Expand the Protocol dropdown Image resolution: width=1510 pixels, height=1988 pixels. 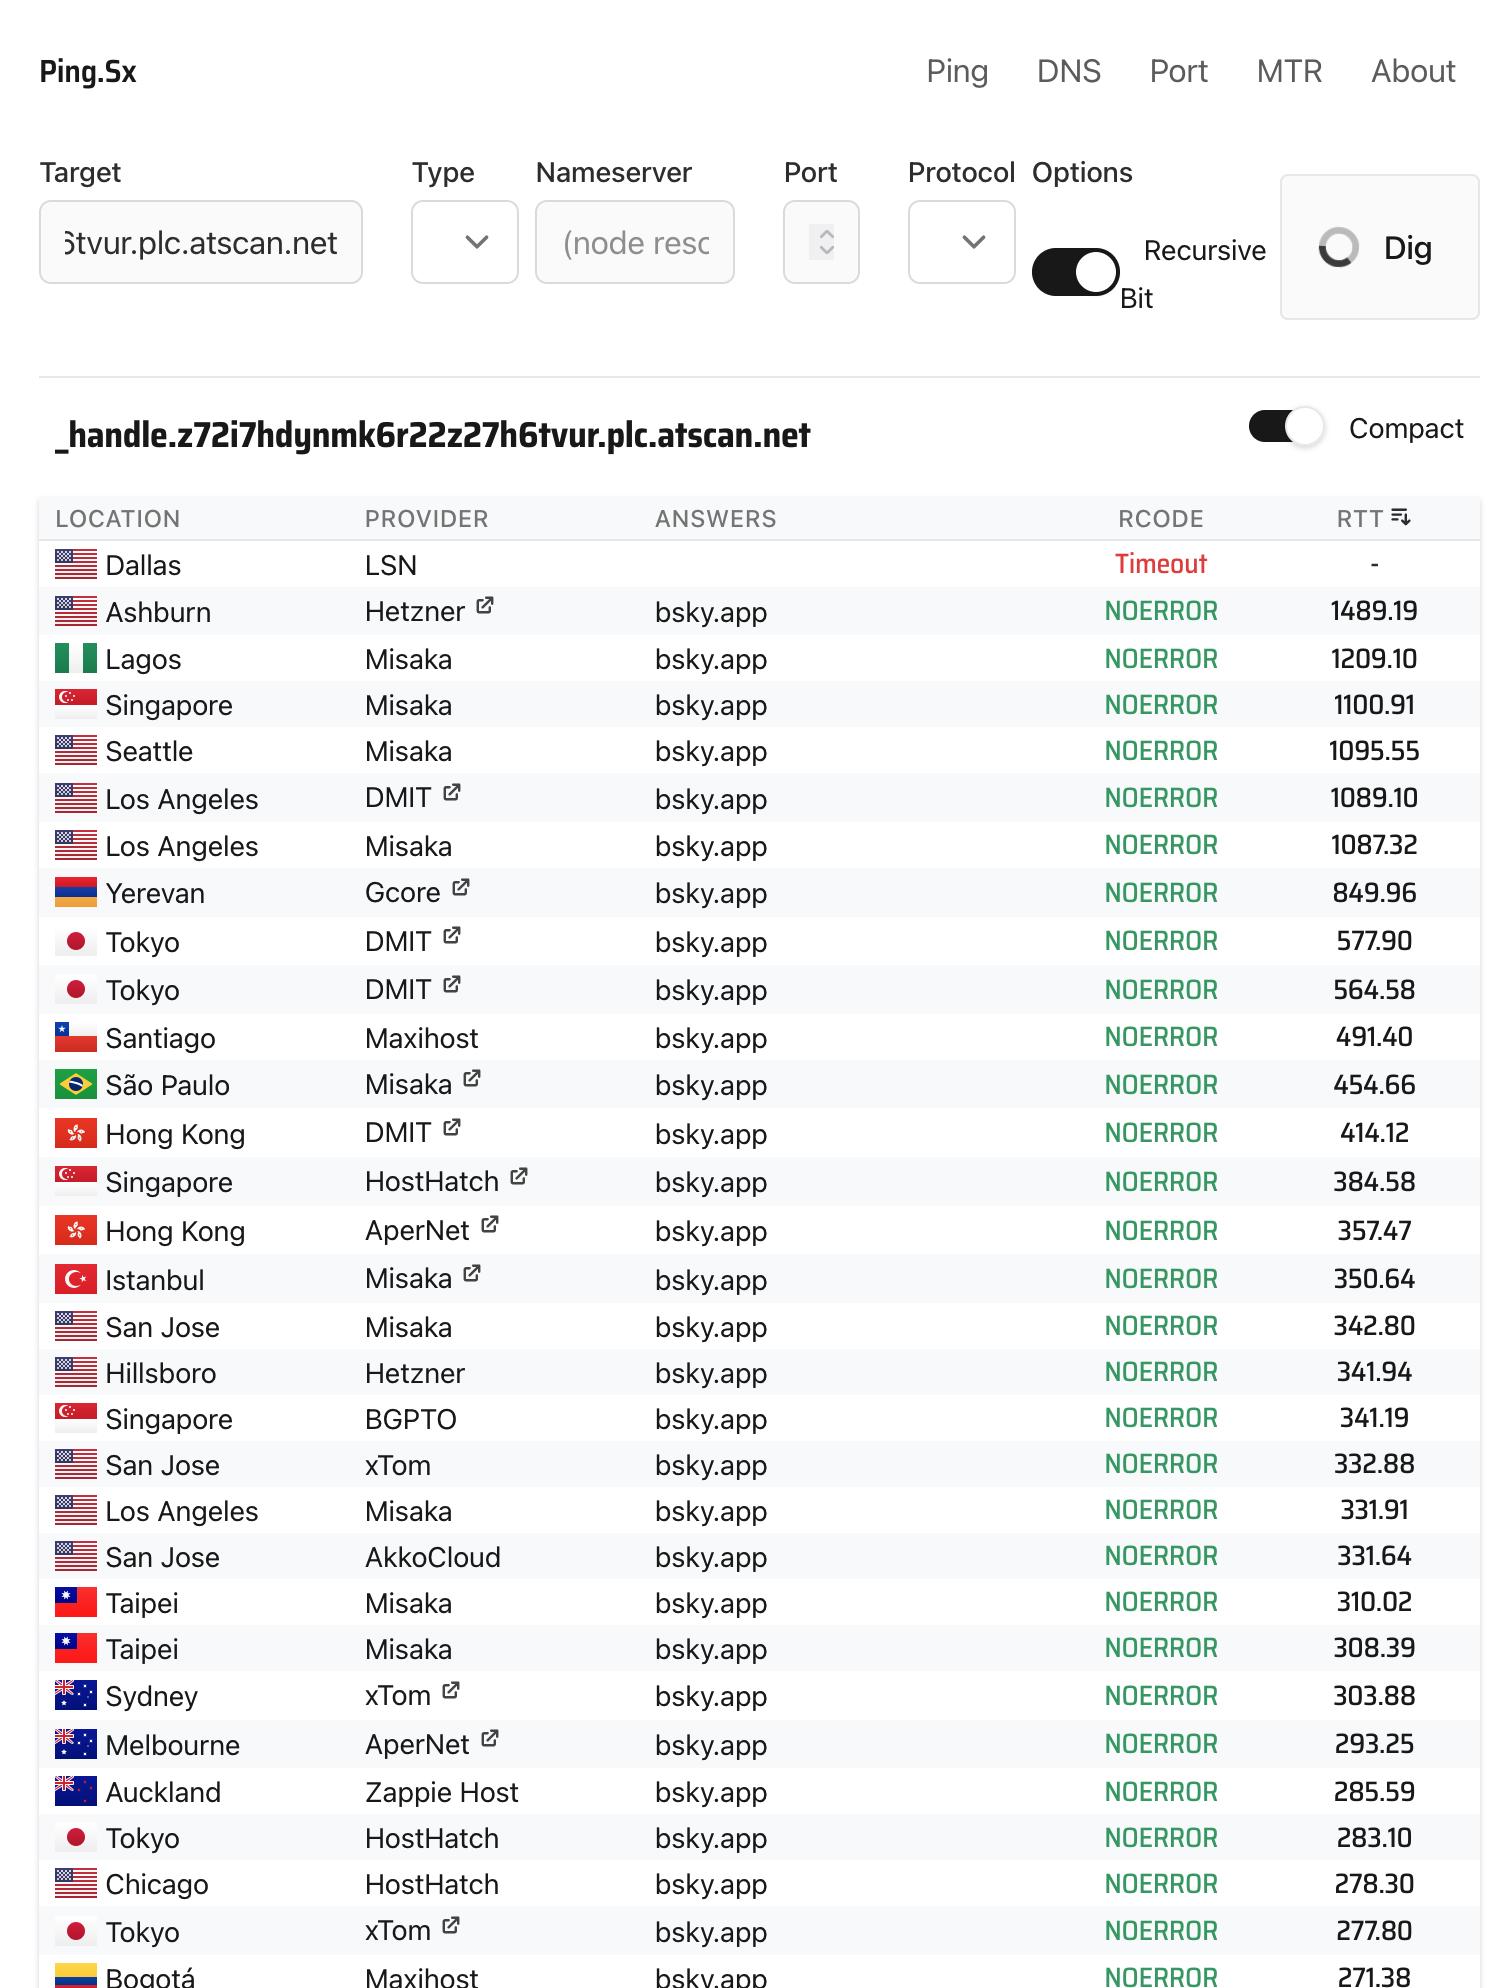click(x=961, y=243)
